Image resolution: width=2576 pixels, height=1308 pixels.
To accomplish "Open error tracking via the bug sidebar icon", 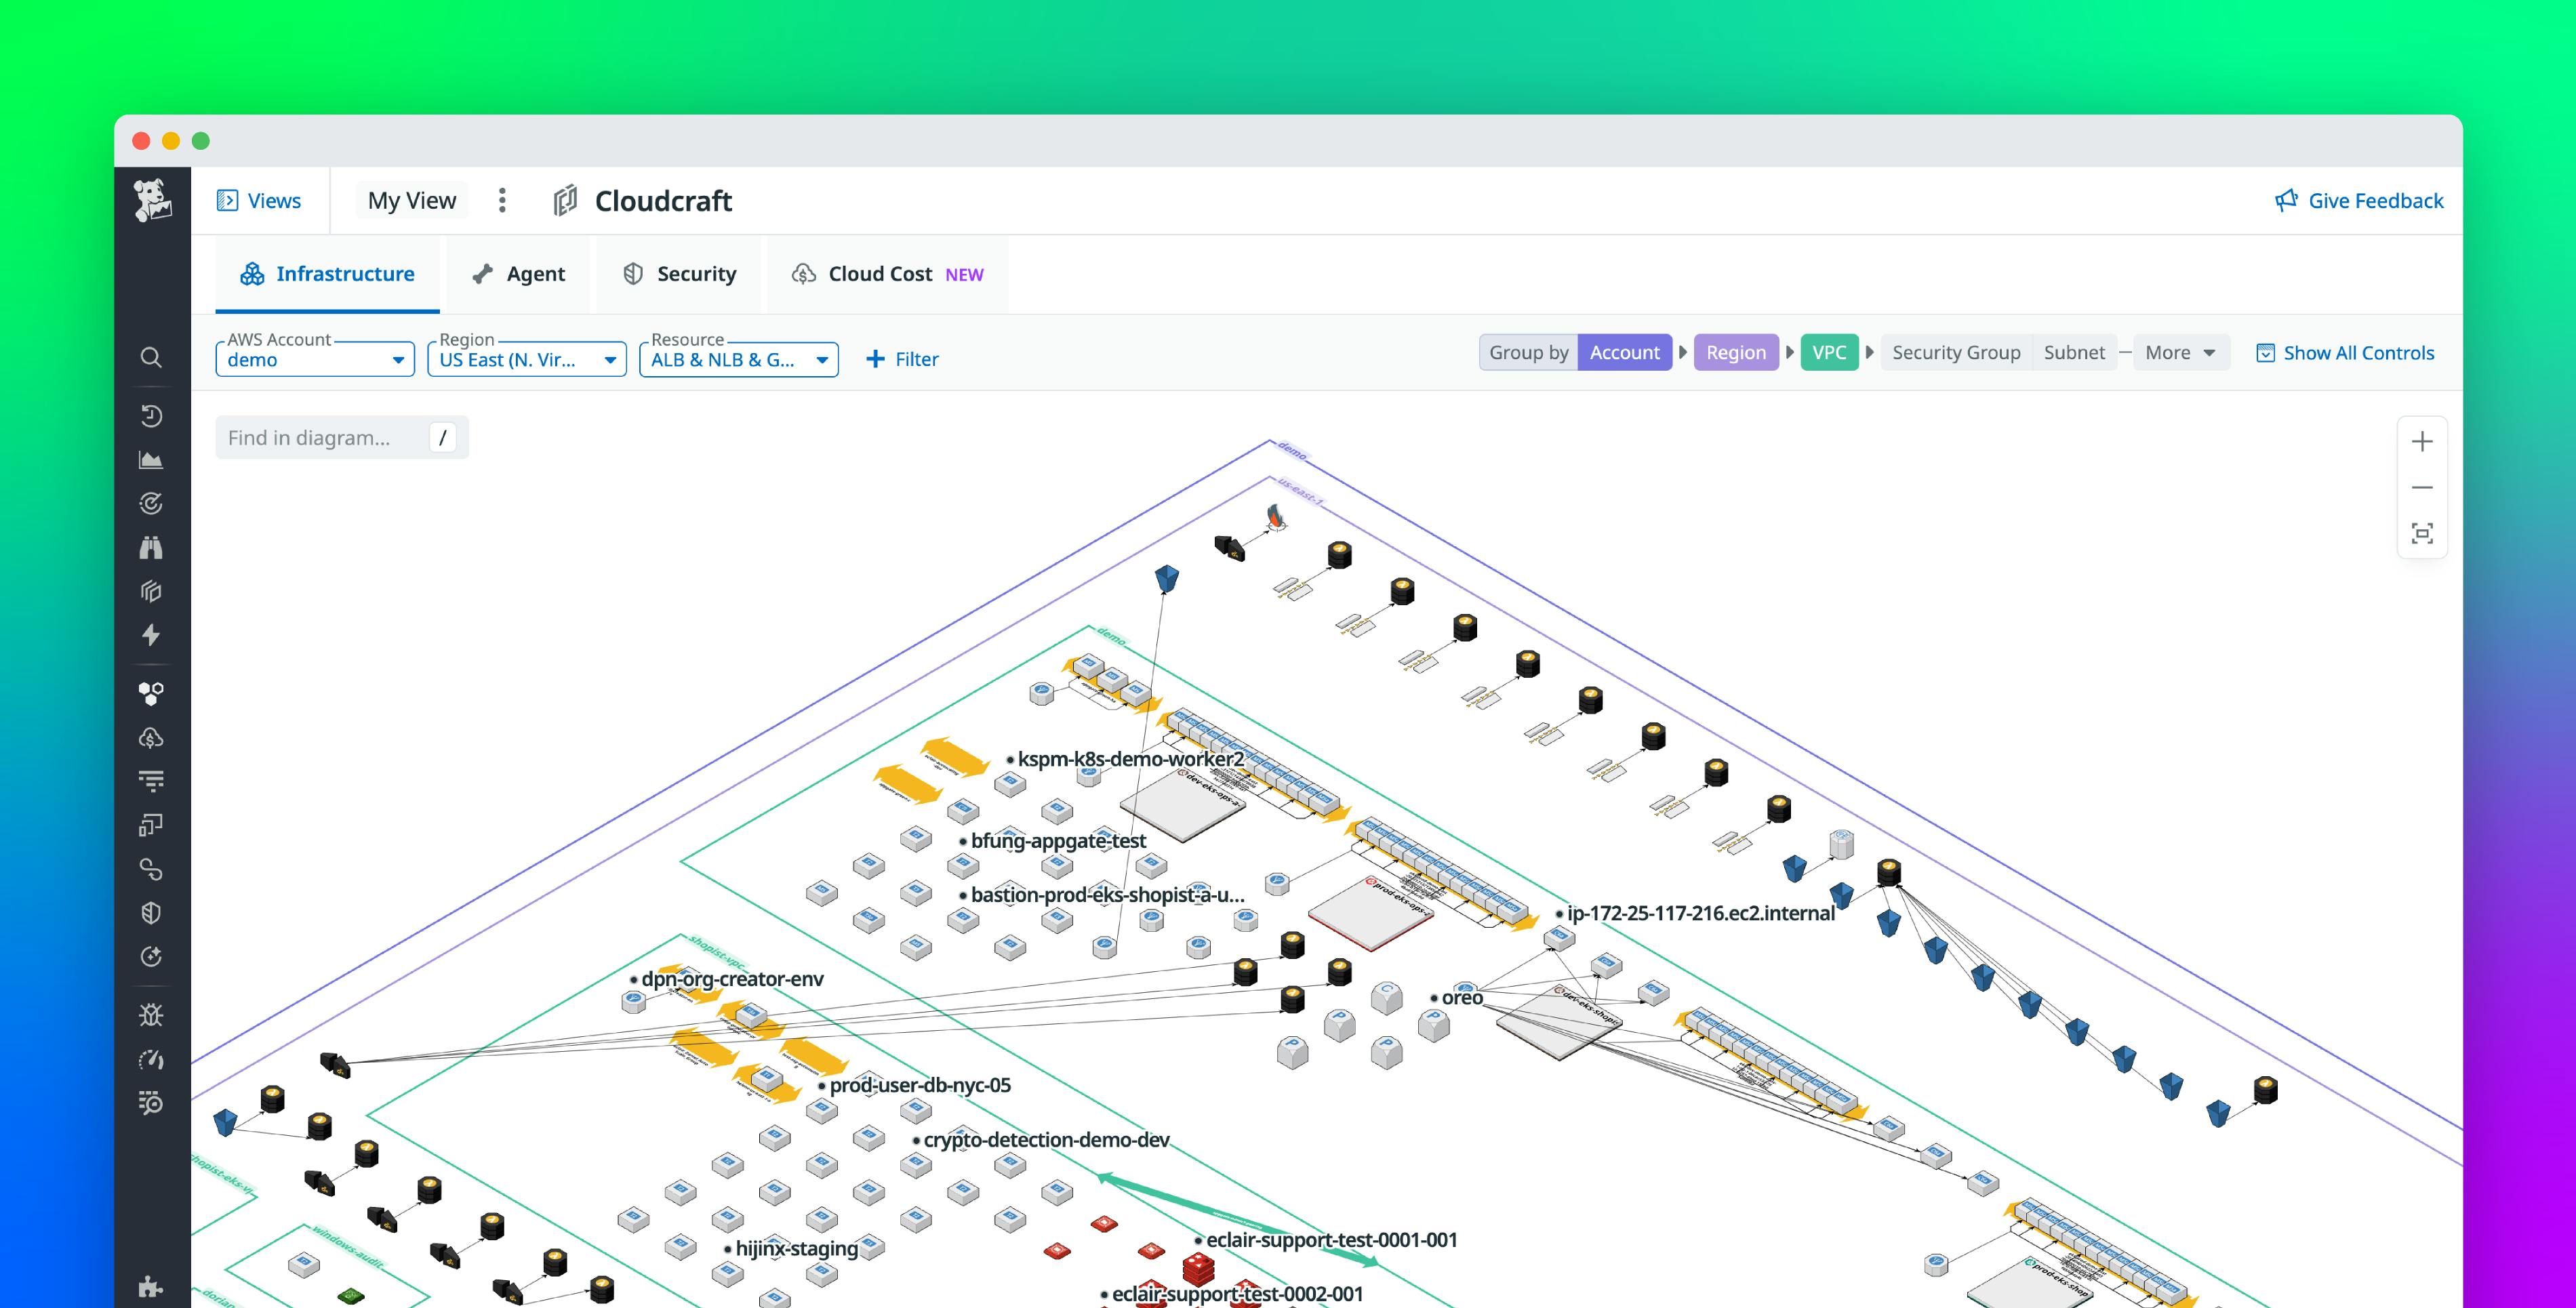I will [152, 1013].
